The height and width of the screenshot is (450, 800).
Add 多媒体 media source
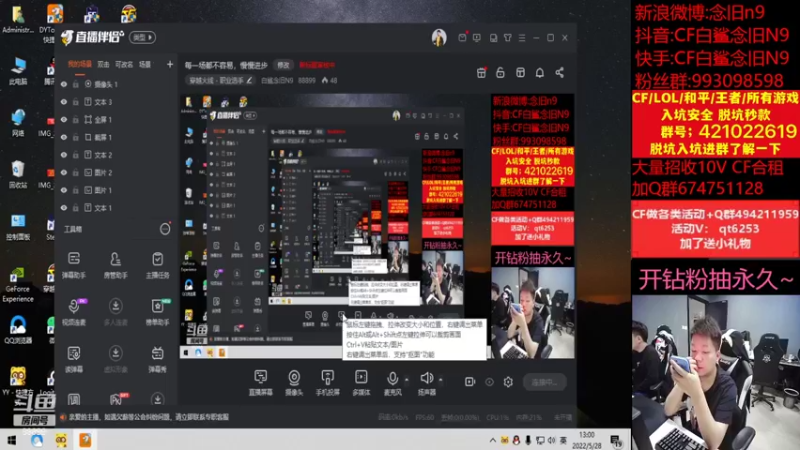[x=361, y=383]
